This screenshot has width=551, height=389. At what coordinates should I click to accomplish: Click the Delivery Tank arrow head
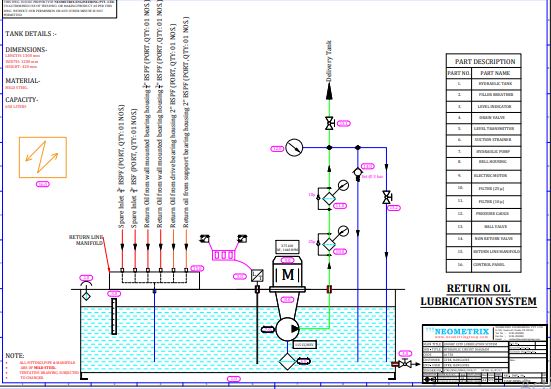pyautogui.click(x=329, y=92)
